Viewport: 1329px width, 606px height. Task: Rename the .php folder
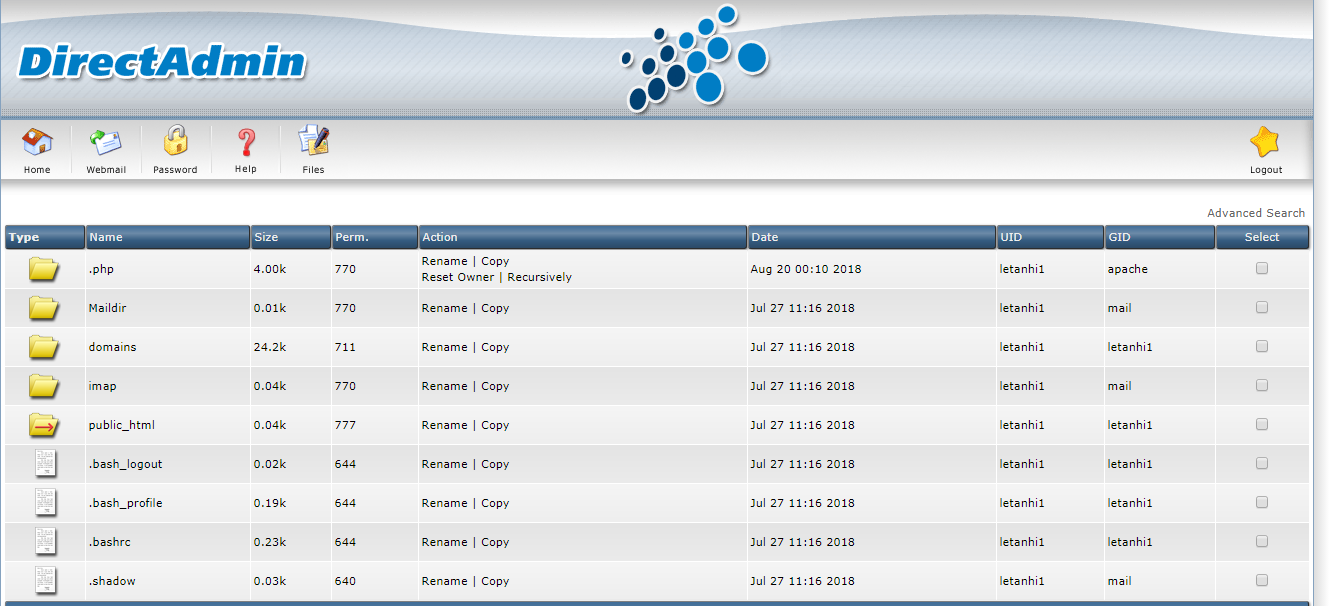pos(444,260)
